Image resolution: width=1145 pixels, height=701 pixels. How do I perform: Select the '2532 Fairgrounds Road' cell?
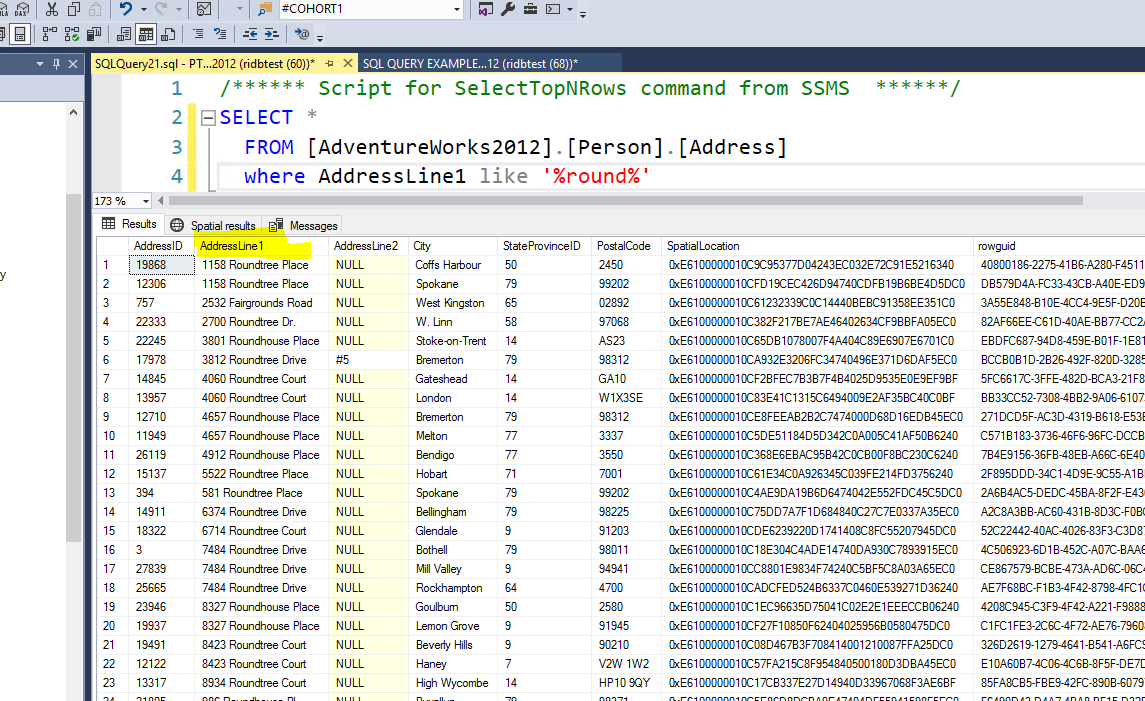(262, 303)
